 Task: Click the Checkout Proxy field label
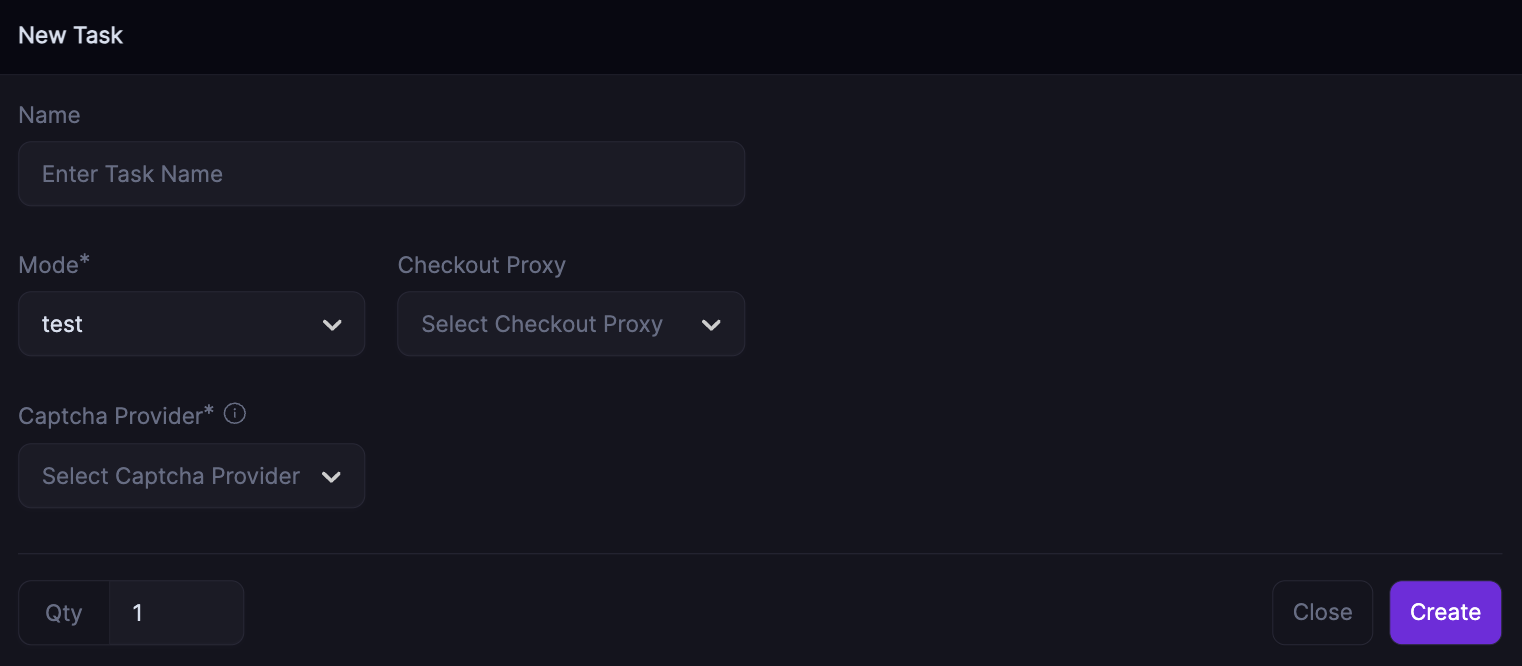tap(481, 265)
